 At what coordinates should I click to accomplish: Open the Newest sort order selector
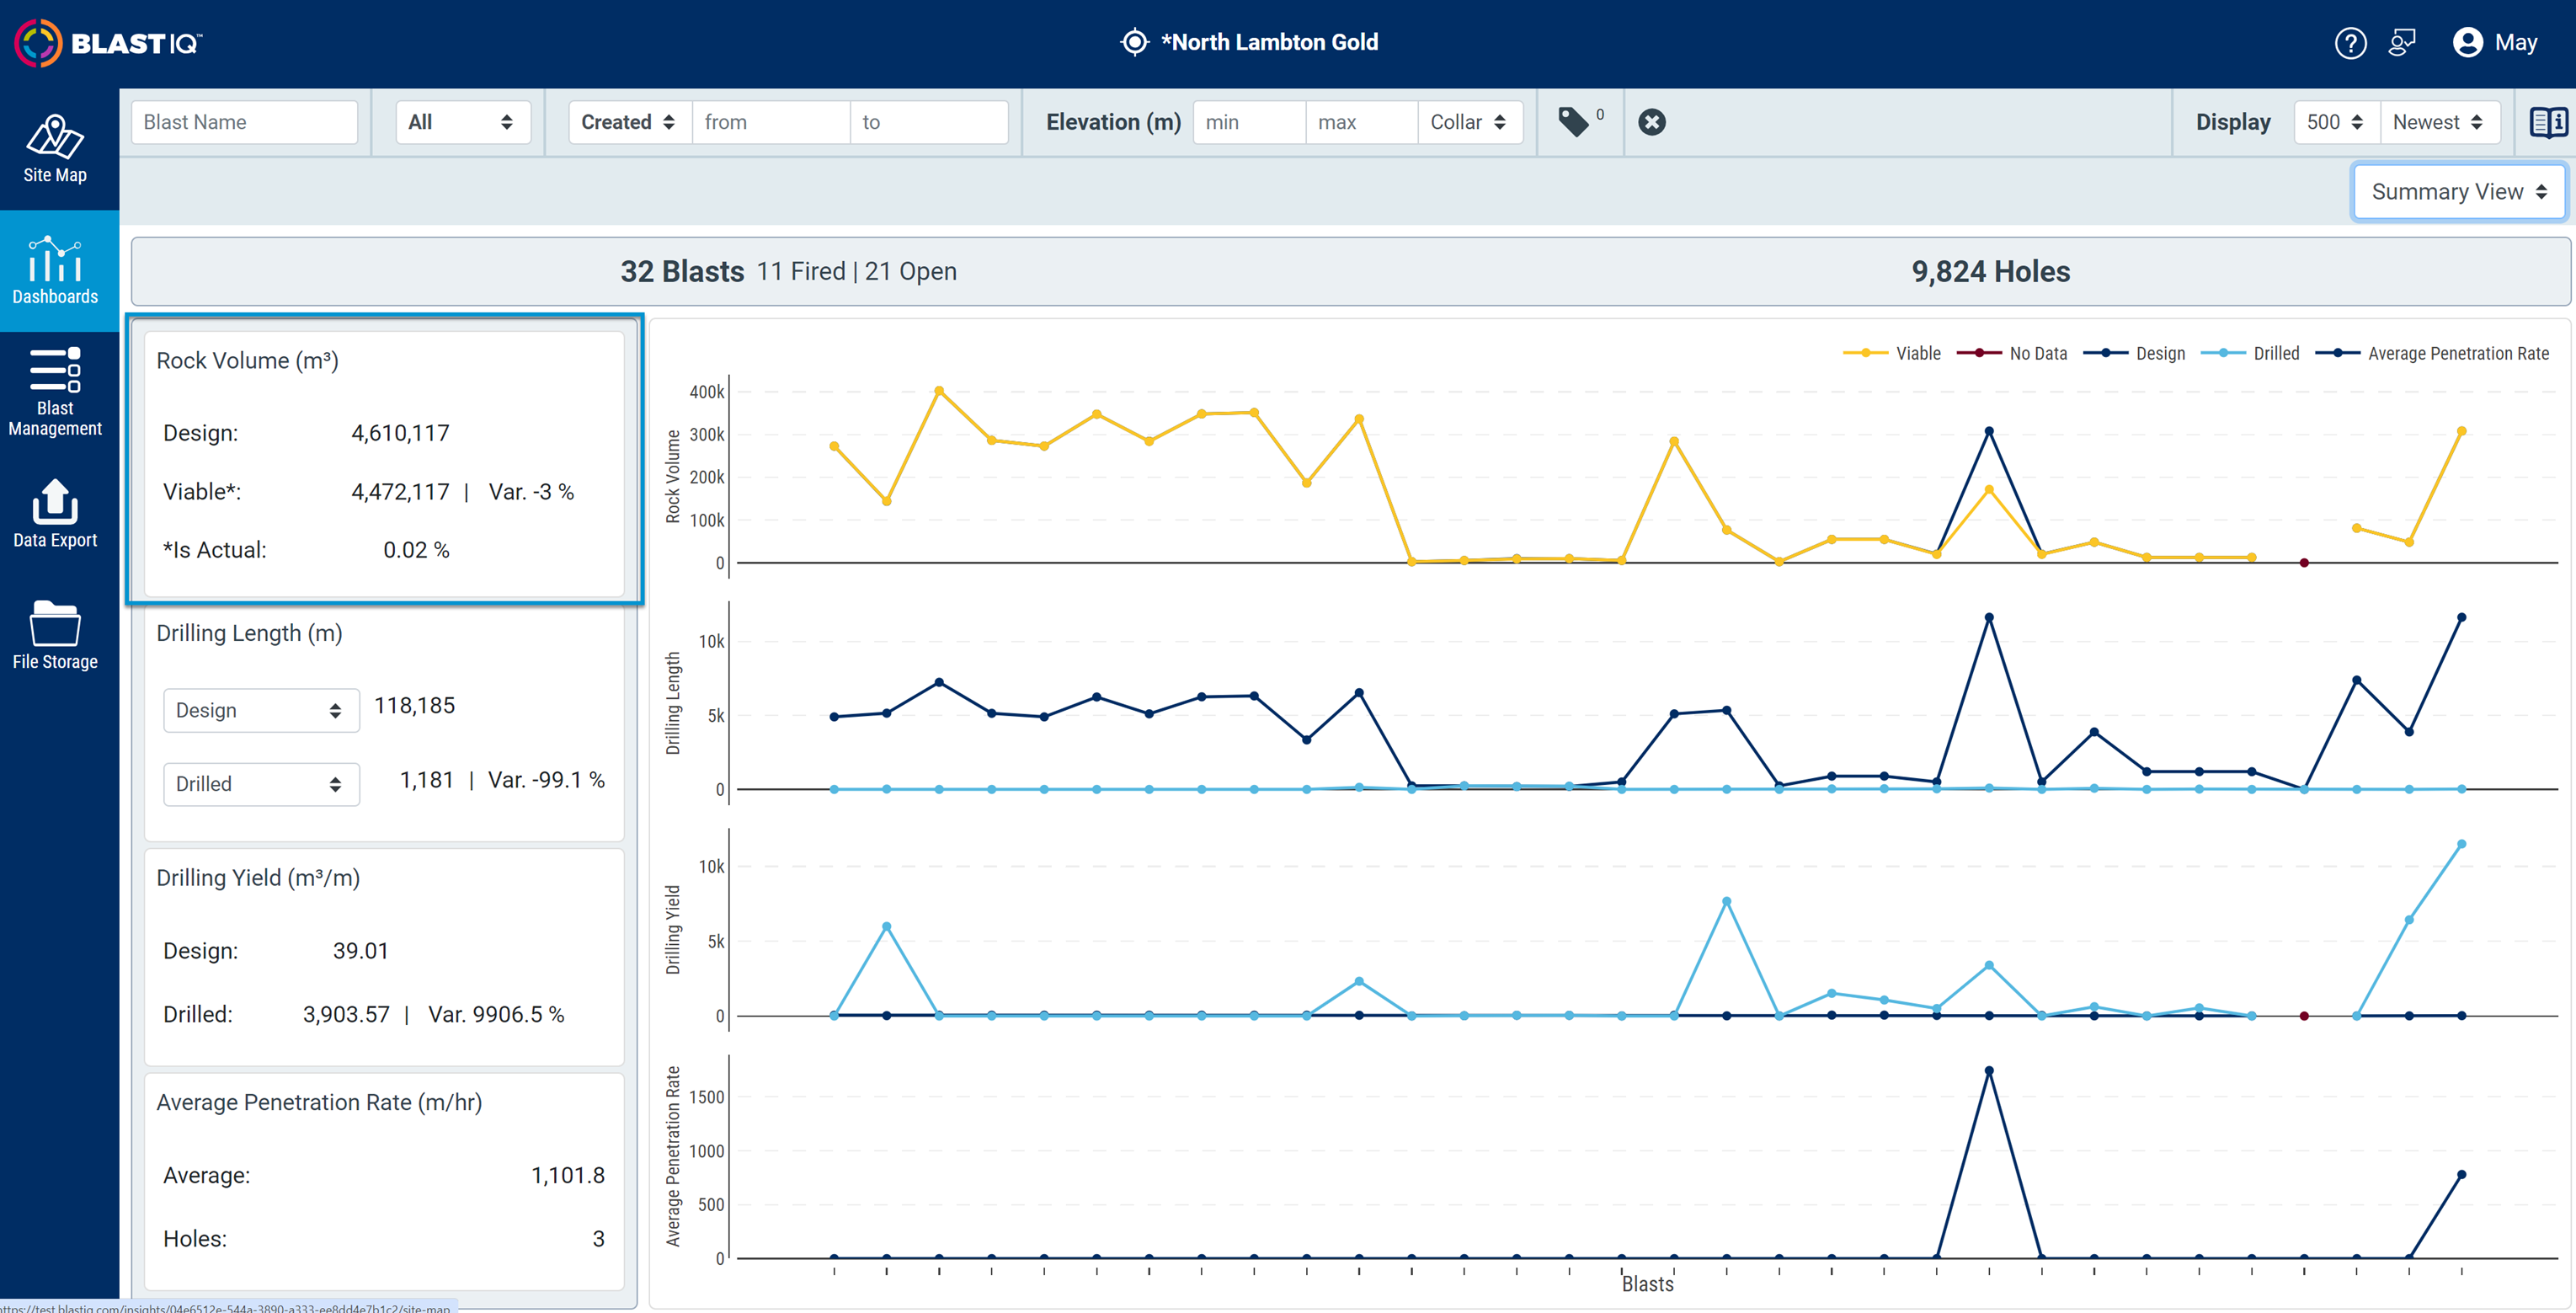click(2438, 122)
